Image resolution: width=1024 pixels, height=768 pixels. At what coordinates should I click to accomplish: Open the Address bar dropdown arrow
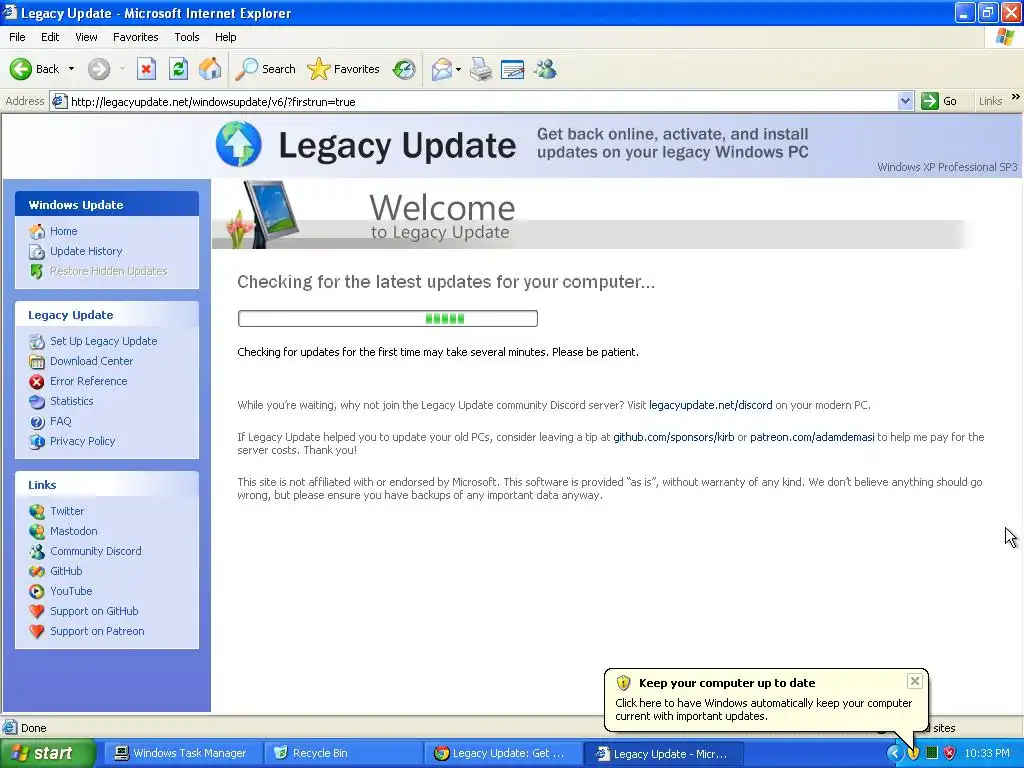[905, 101]
